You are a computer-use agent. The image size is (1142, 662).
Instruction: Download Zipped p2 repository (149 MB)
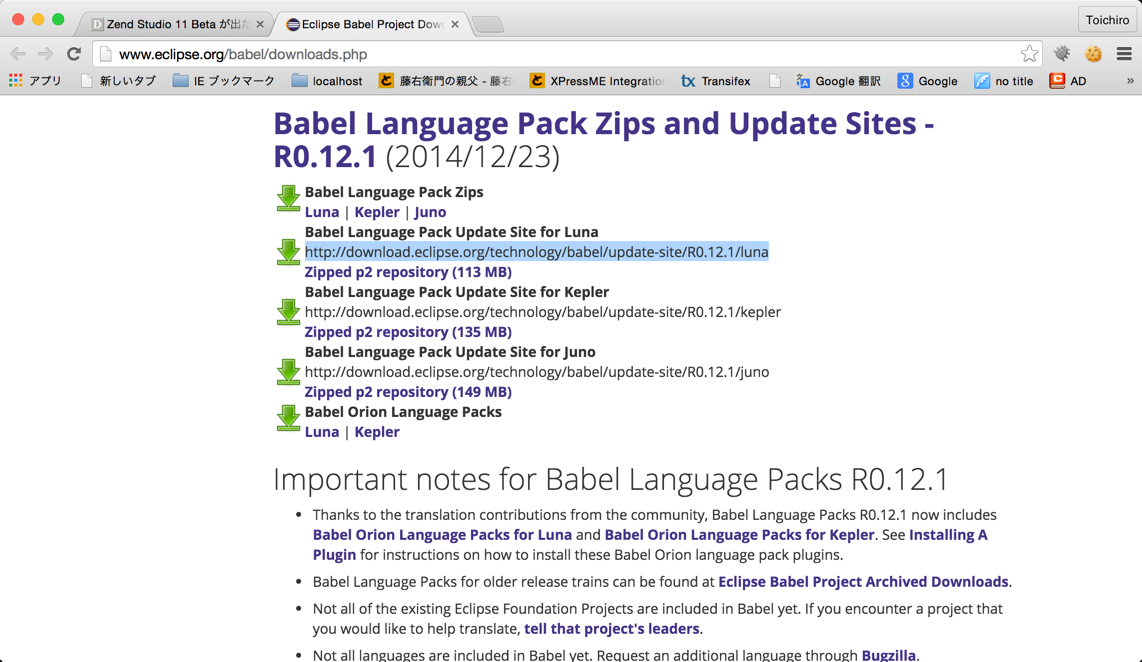[408, 392]
